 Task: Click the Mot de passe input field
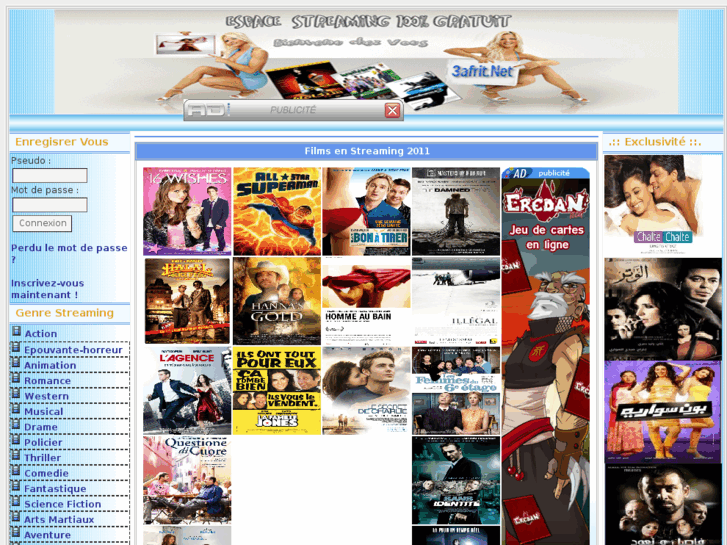(x=50, y=205)
